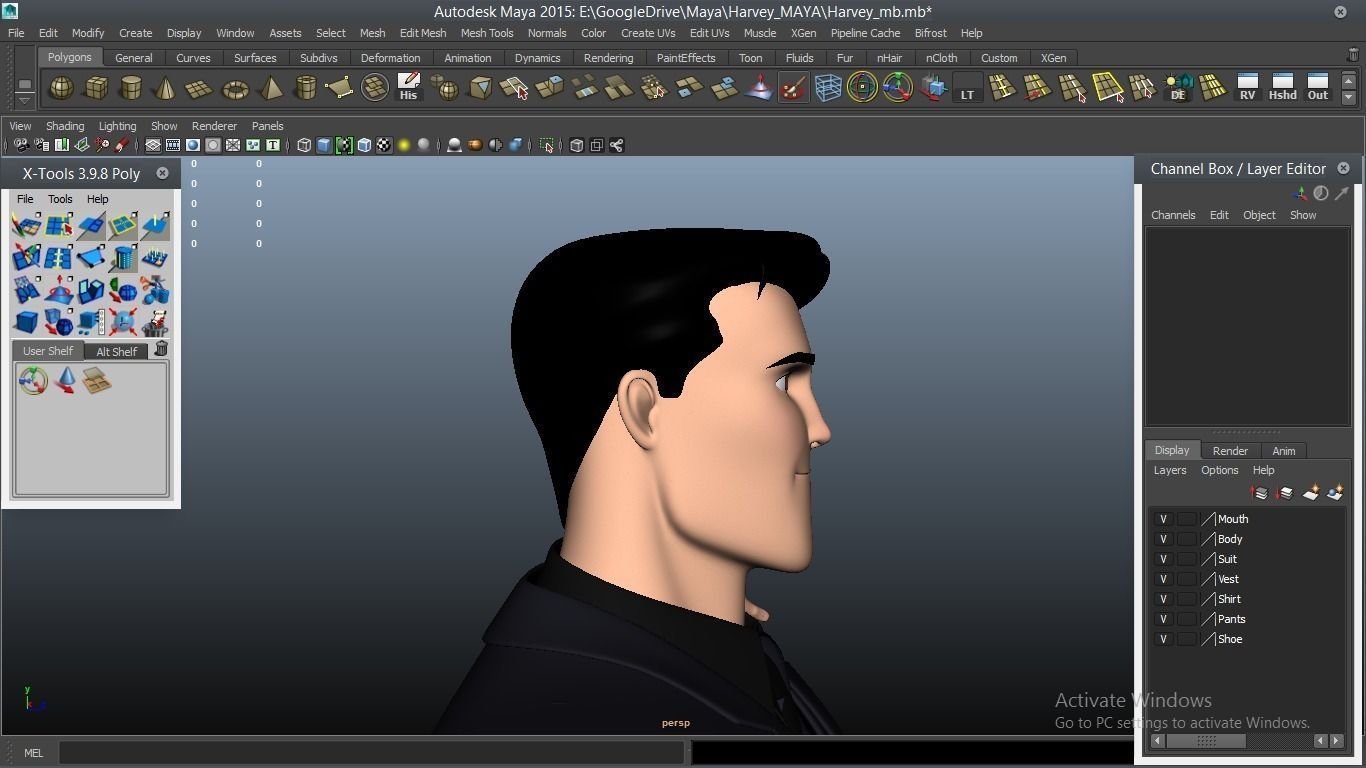
Task: Create a polygon pipe from shelf
Action: 305,88
